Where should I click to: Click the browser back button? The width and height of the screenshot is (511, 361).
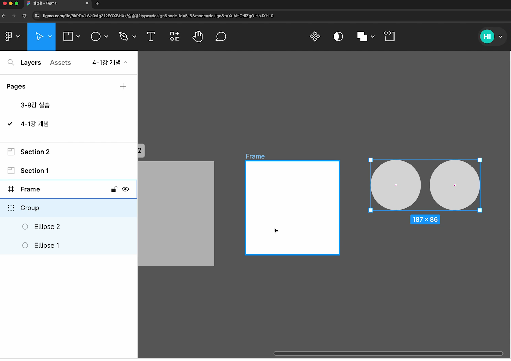(x=4, y=16)
